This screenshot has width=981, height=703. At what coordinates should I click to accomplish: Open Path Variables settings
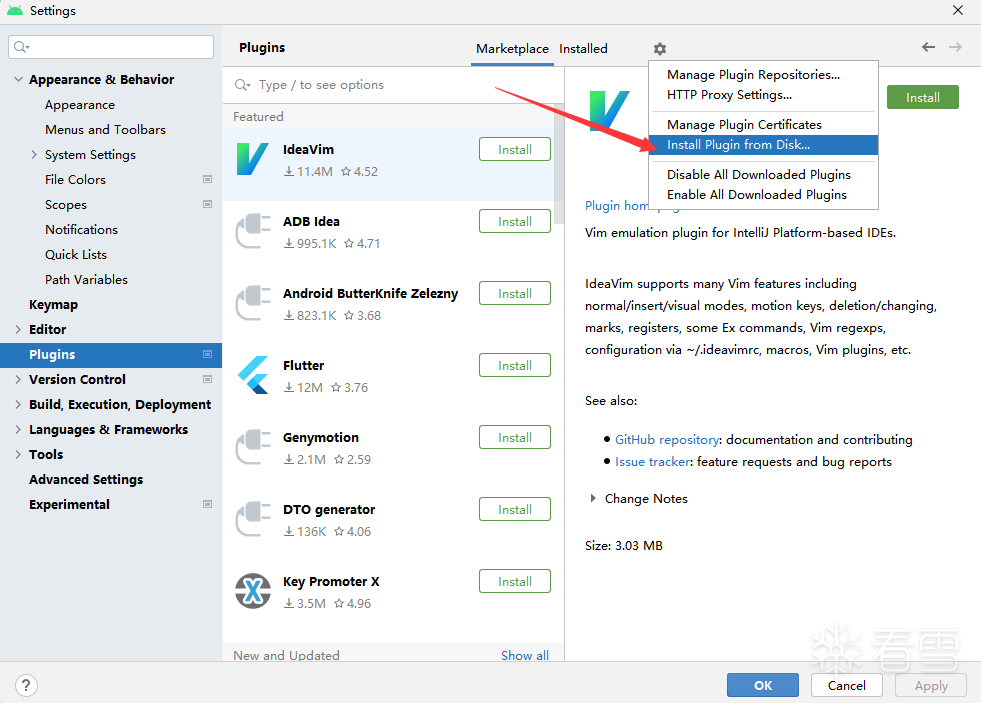(86, 280)
